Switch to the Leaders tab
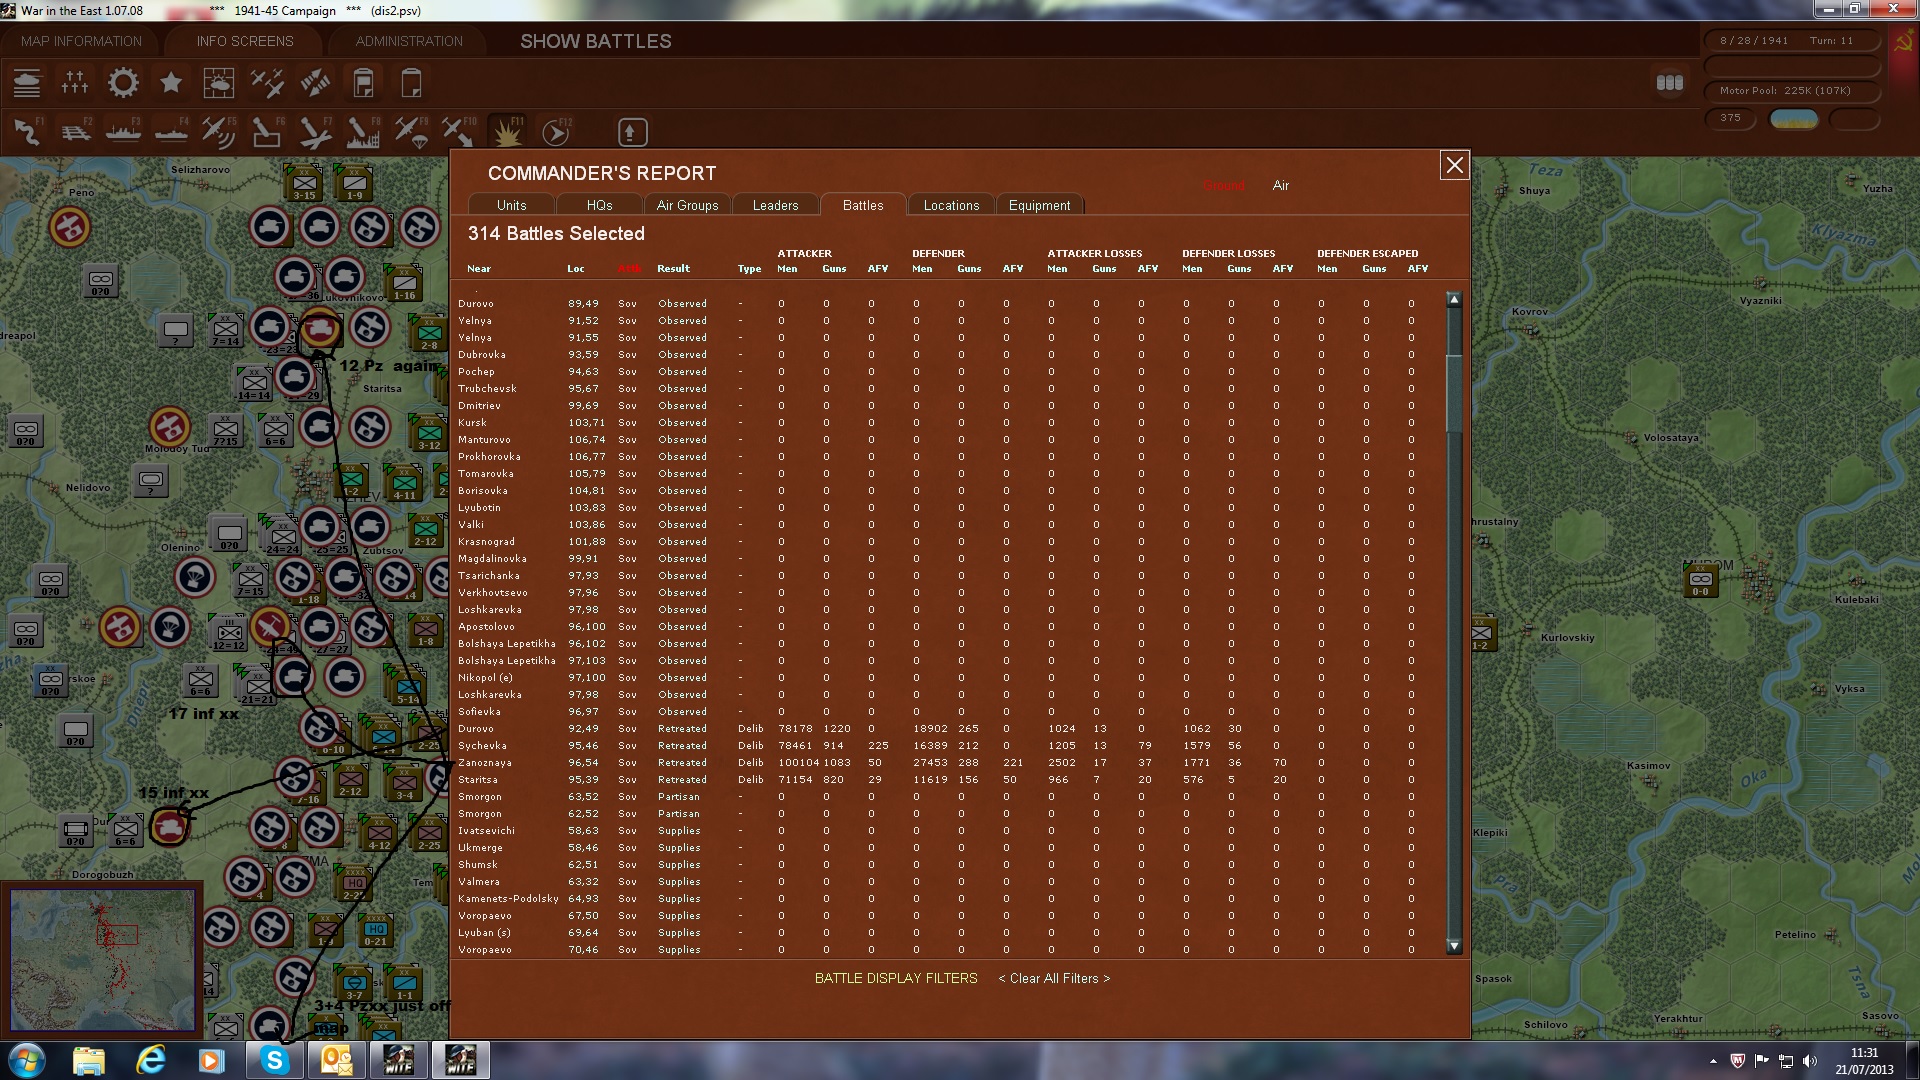1920x1080 pixels. tap(775, 205)
